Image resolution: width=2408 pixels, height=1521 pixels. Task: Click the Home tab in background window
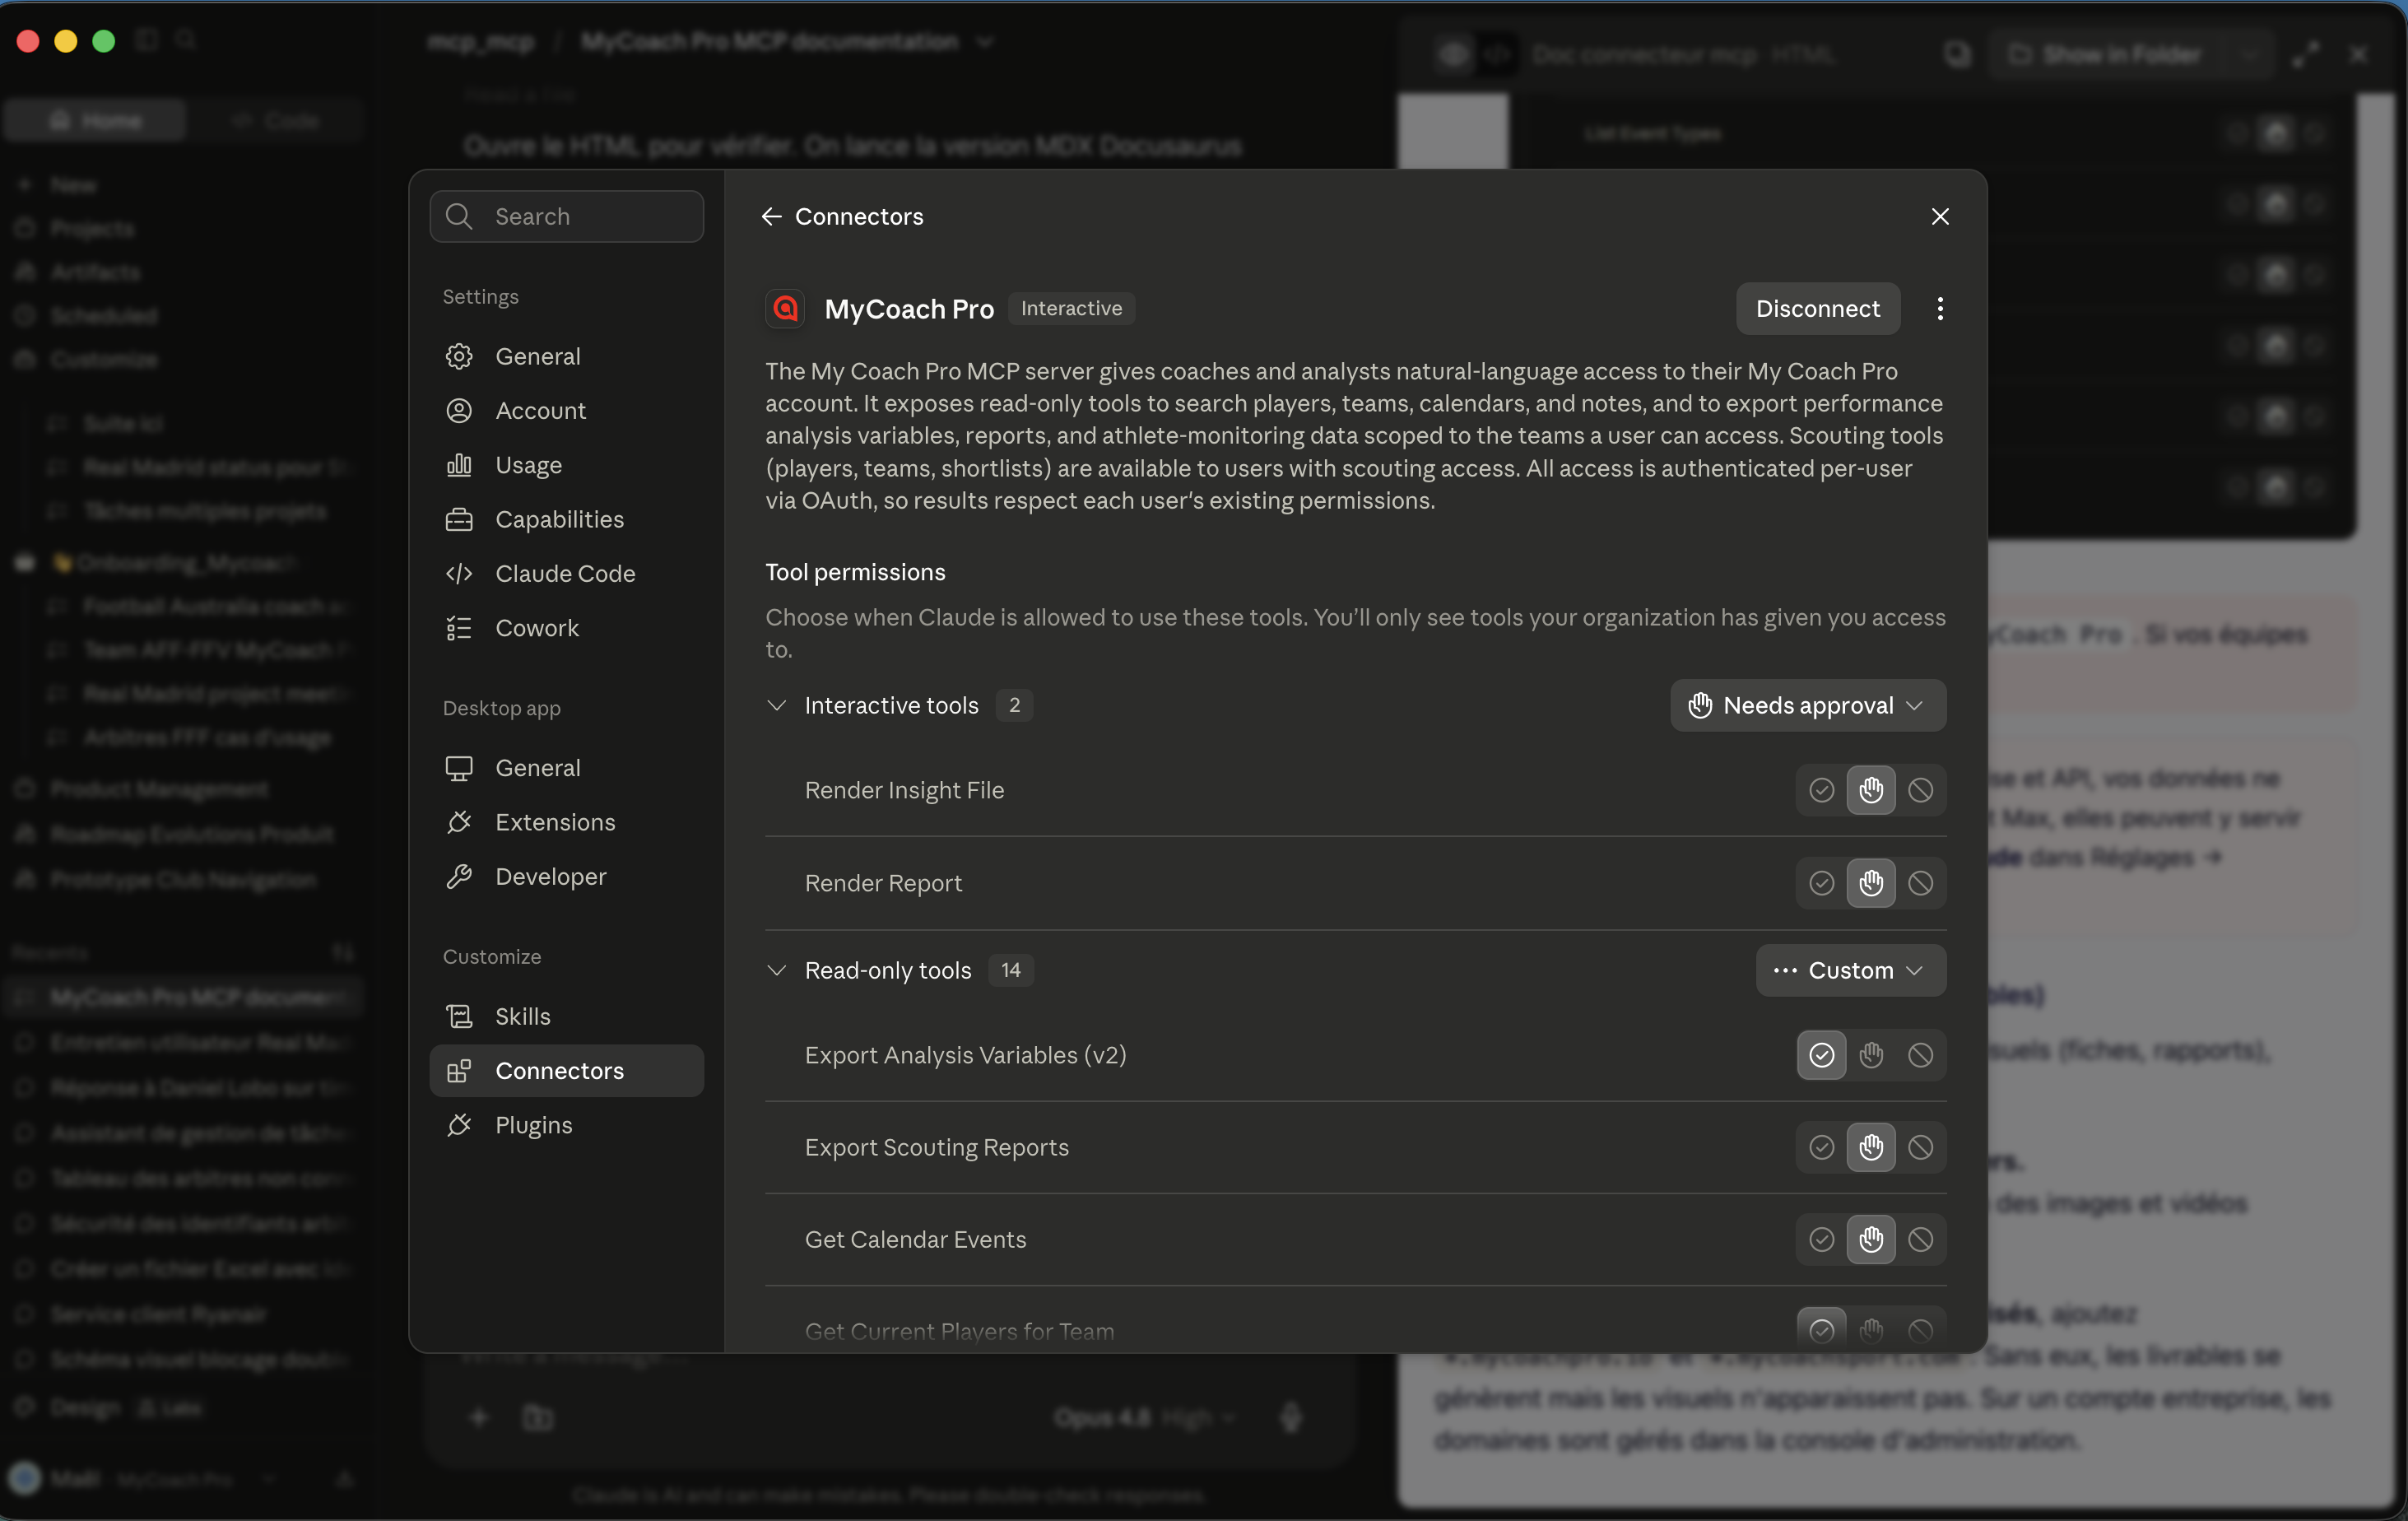click(x=95, y=121)
